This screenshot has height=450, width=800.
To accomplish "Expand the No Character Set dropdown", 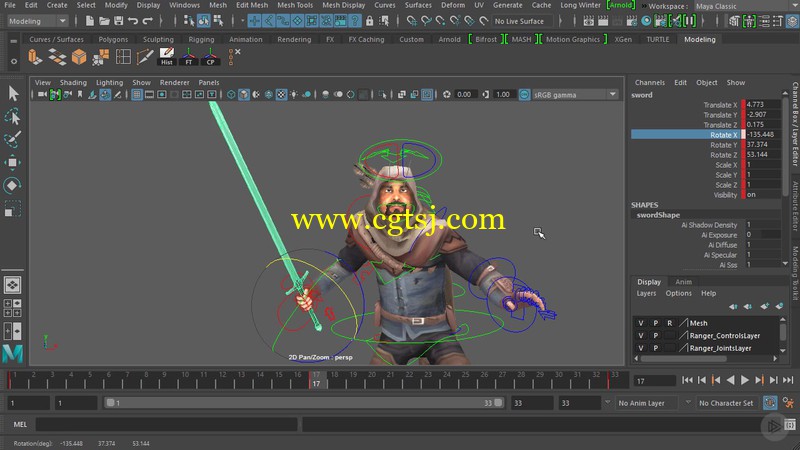I will (726, 403).
